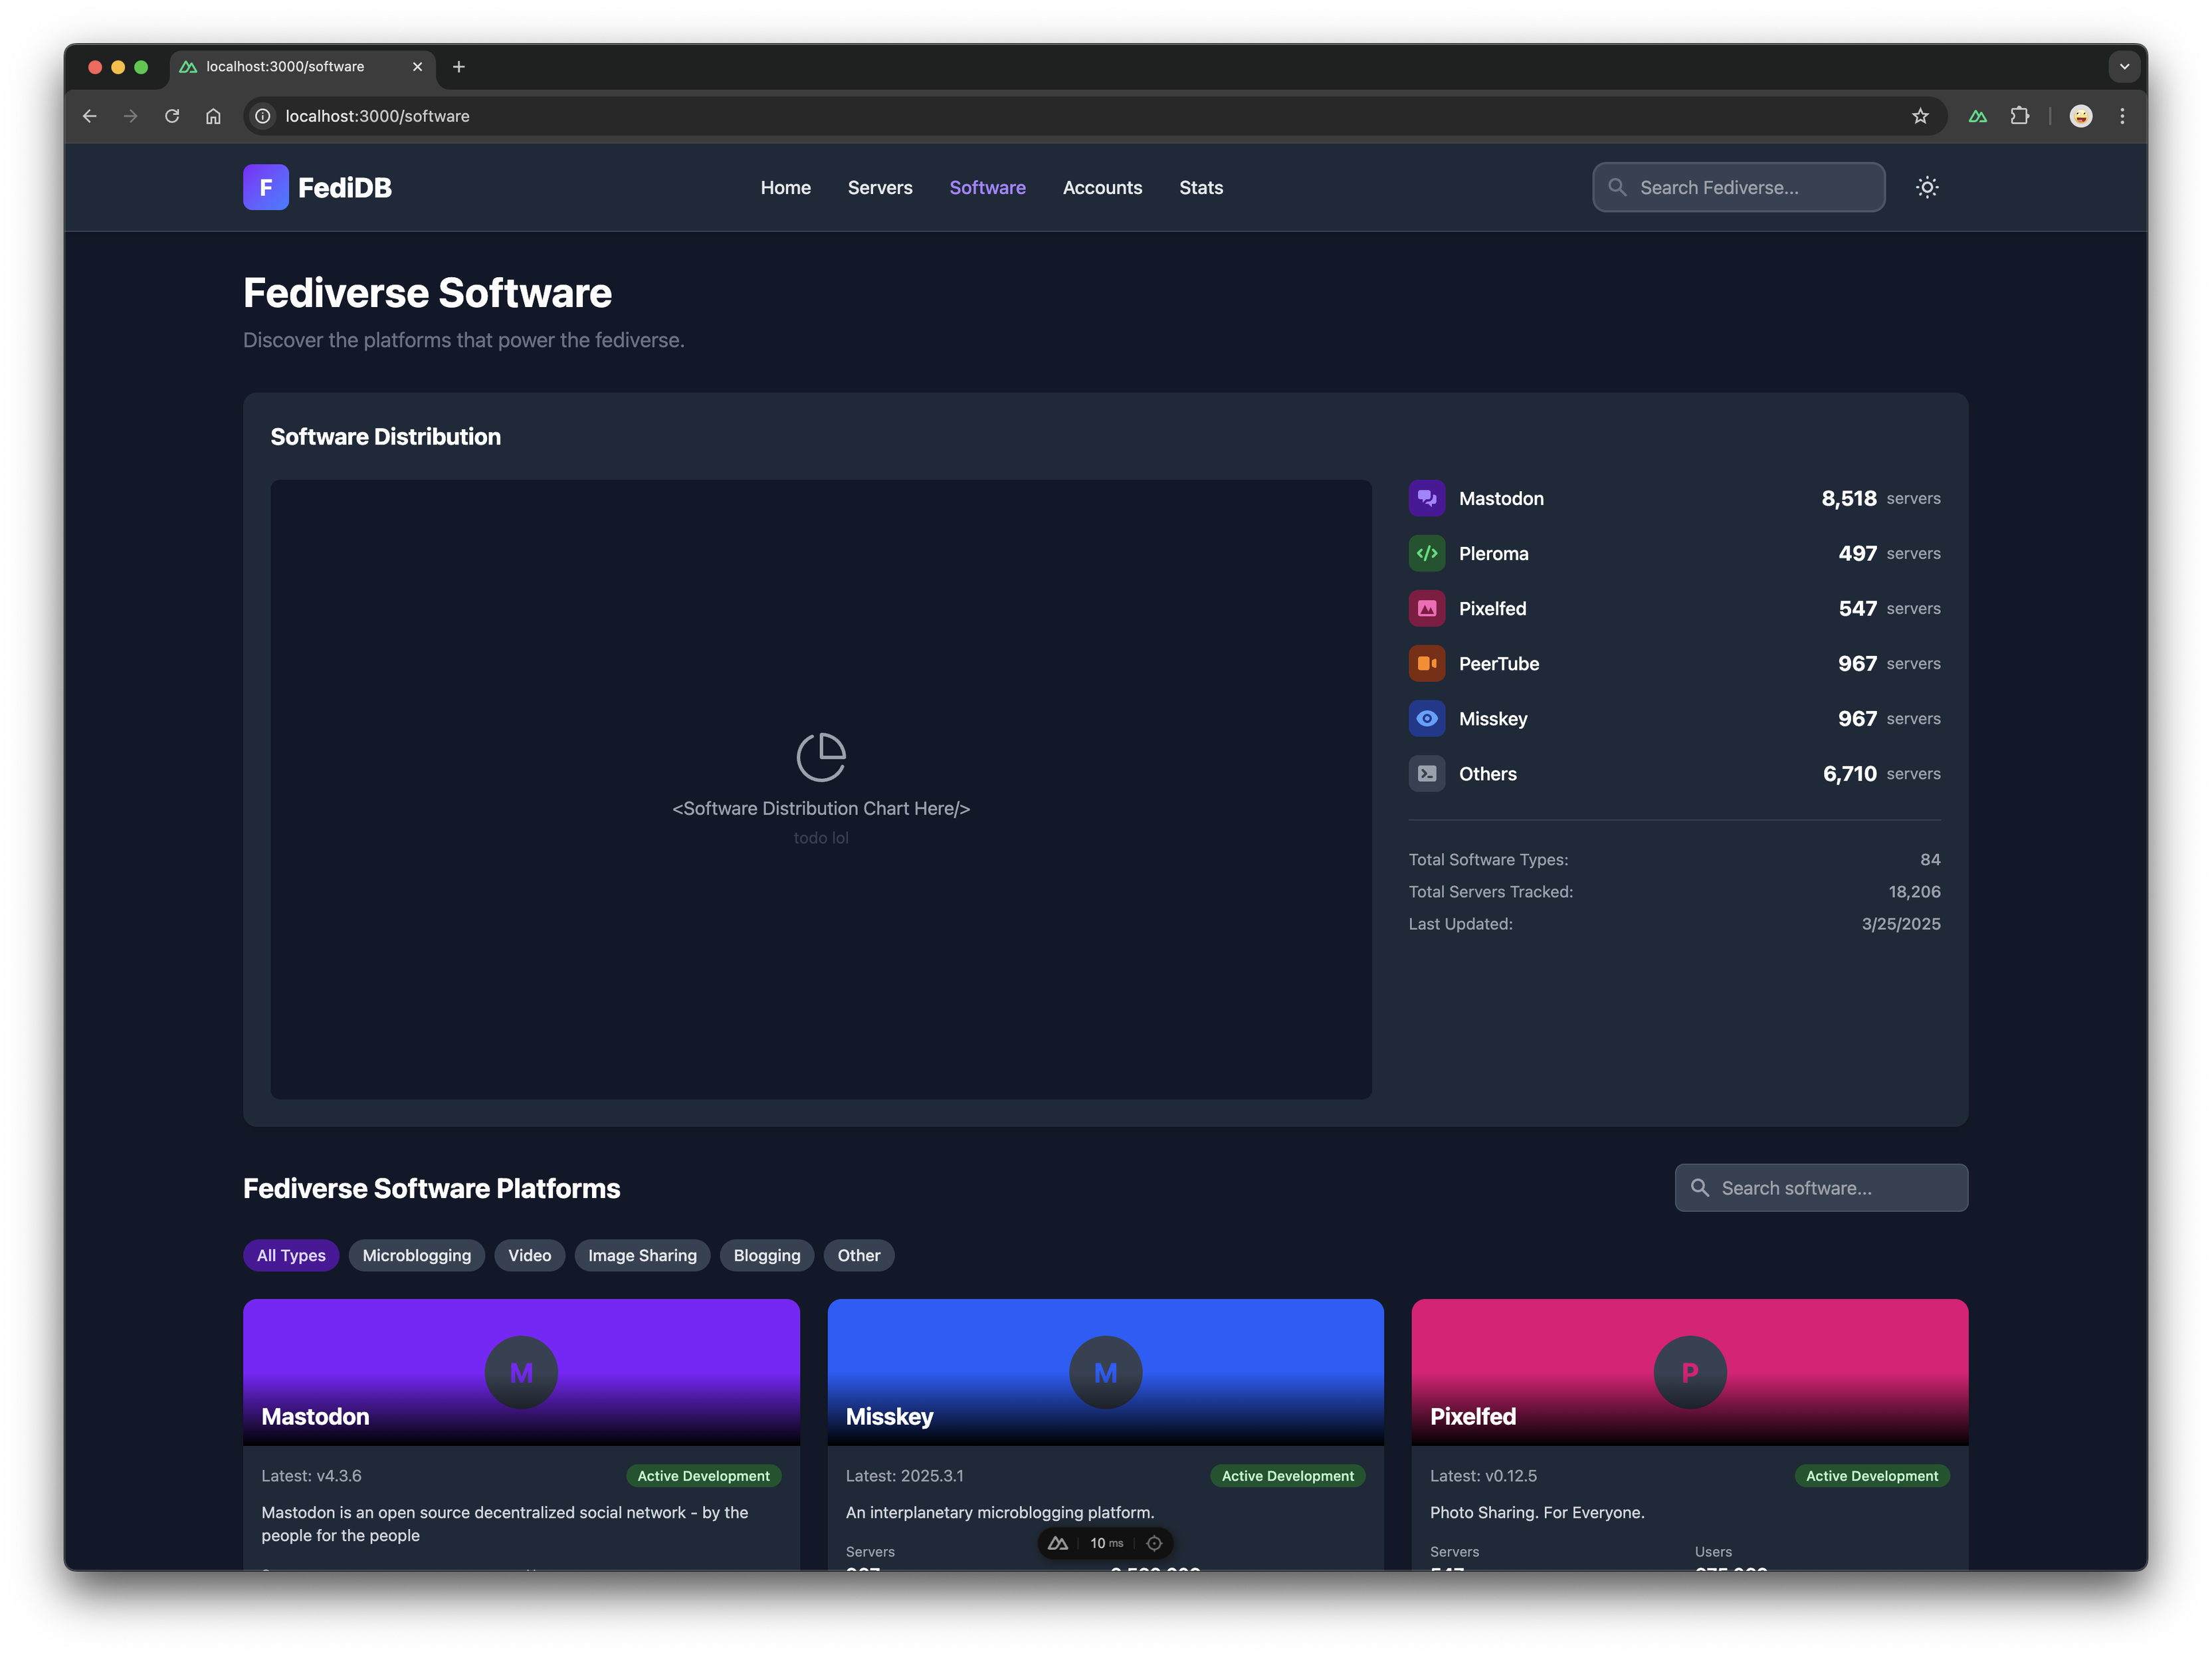
Task: Open a new browser tab with plus button
Action: 459,67
